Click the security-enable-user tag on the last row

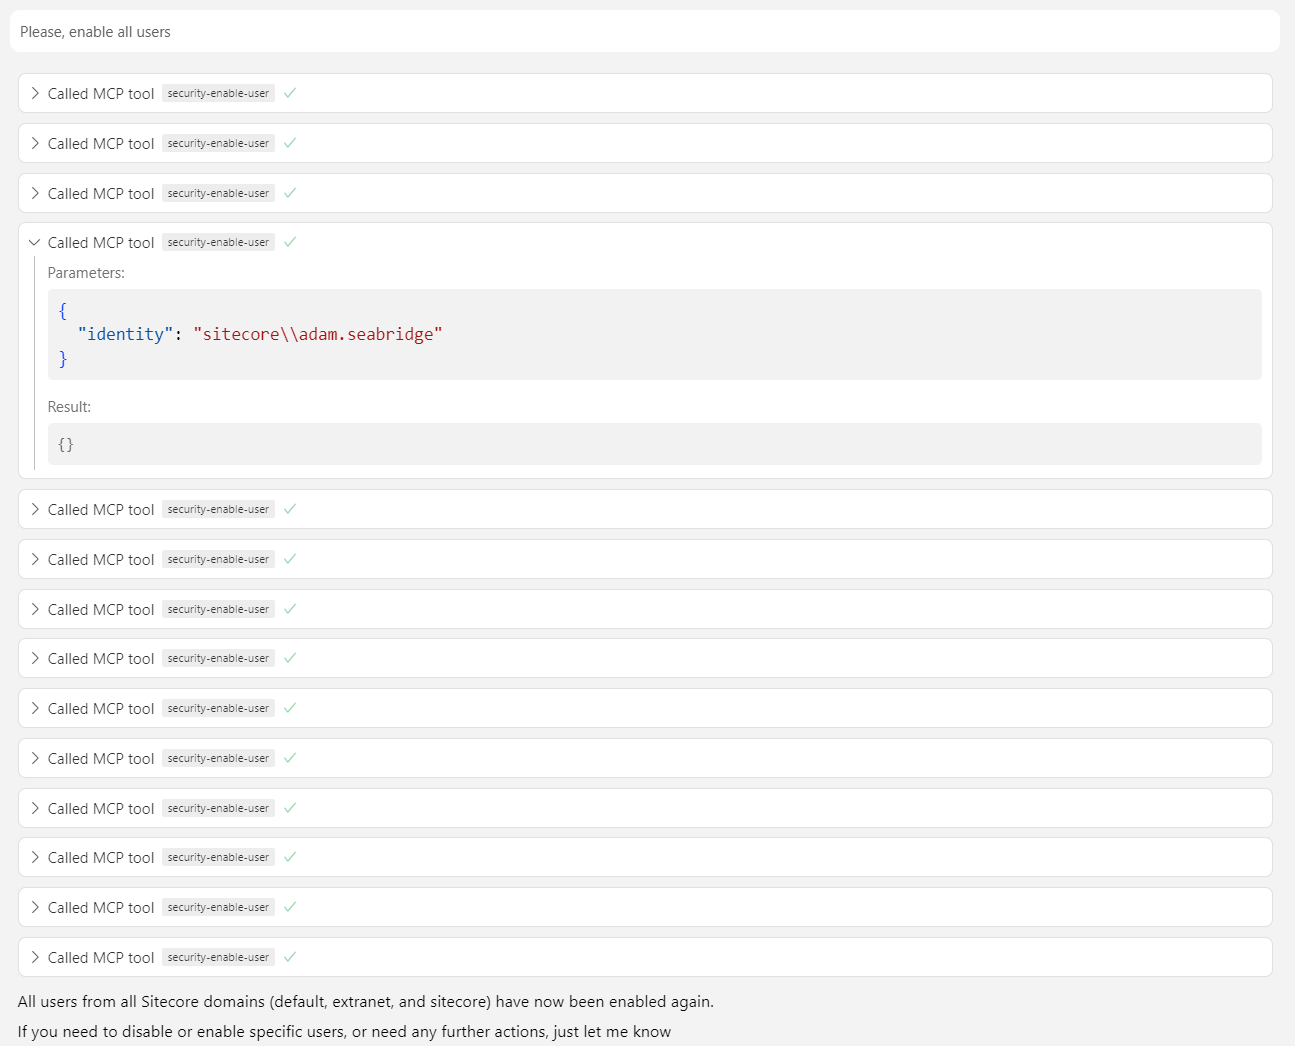pyautogui.click(x=218, y=957)
